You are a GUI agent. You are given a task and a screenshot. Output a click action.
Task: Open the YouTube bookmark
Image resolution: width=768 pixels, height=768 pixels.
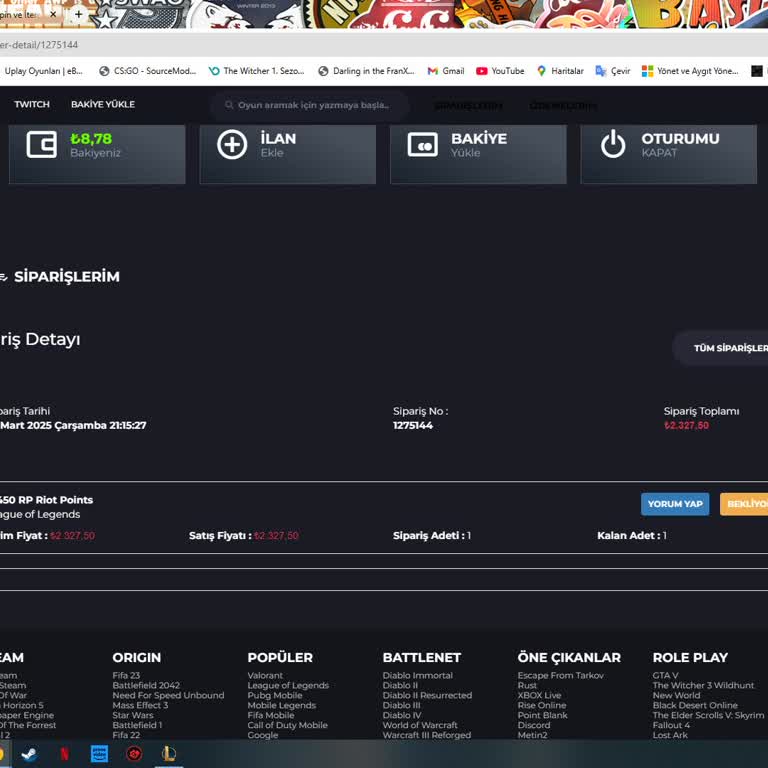point(500,71)
